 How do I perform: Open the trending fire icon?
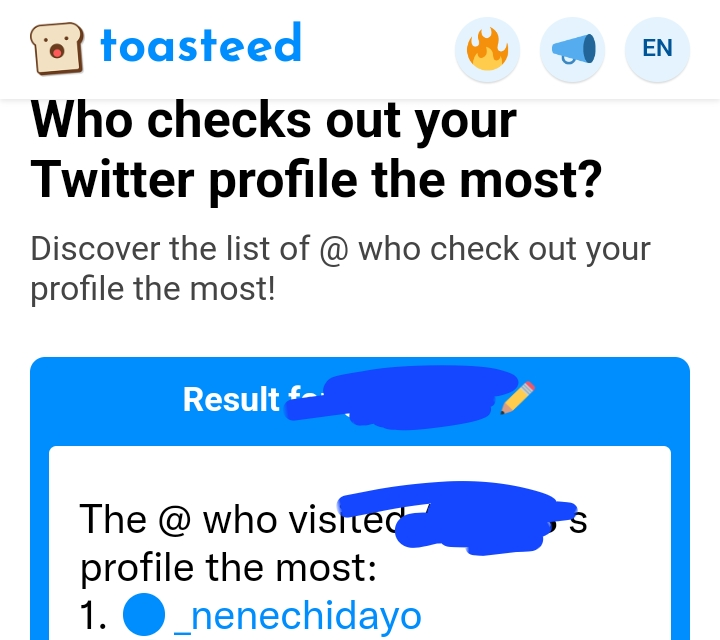point(487,50)
